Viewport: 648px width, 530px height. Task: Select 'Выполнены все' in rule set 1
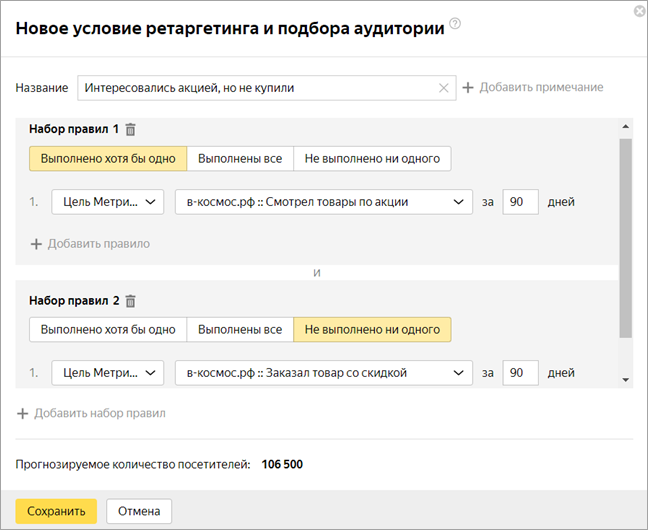(240, 158)
